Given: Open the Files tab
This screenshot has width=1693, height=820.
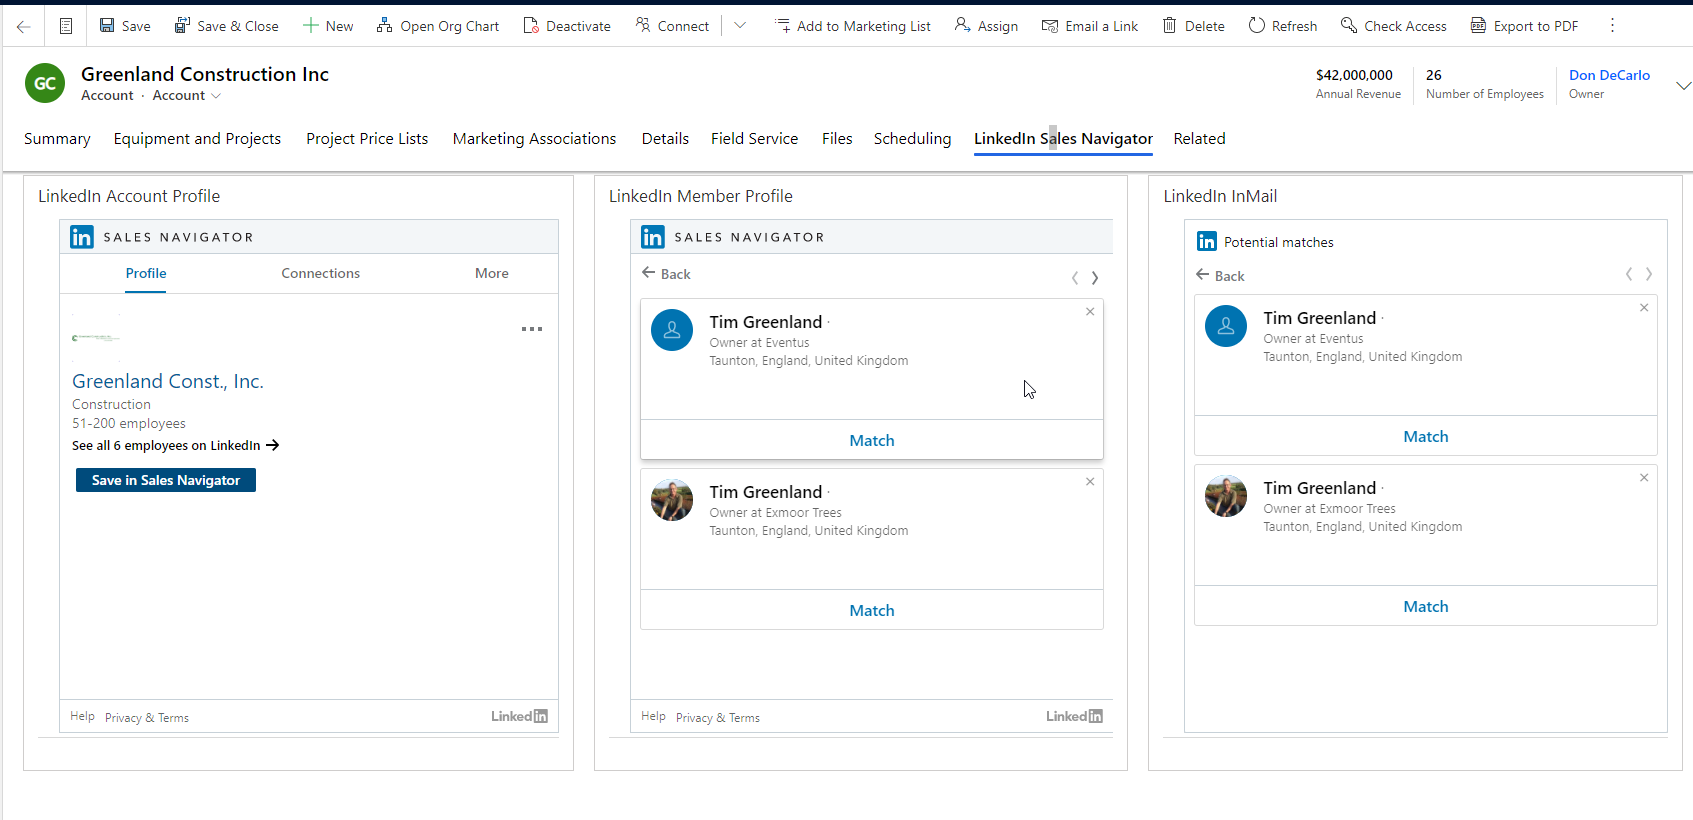Looking at the screenshot, I should tap(837, 139).
